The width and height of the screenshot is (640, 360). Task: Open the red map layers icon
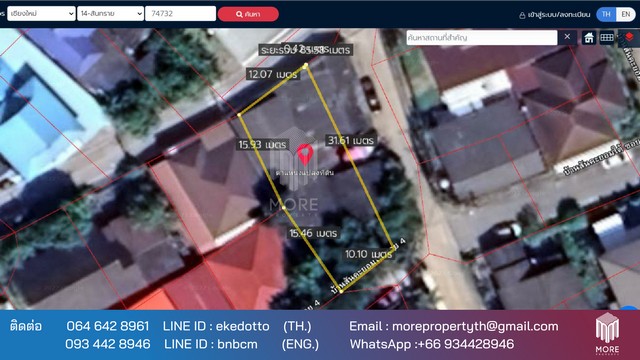[629, 38]
